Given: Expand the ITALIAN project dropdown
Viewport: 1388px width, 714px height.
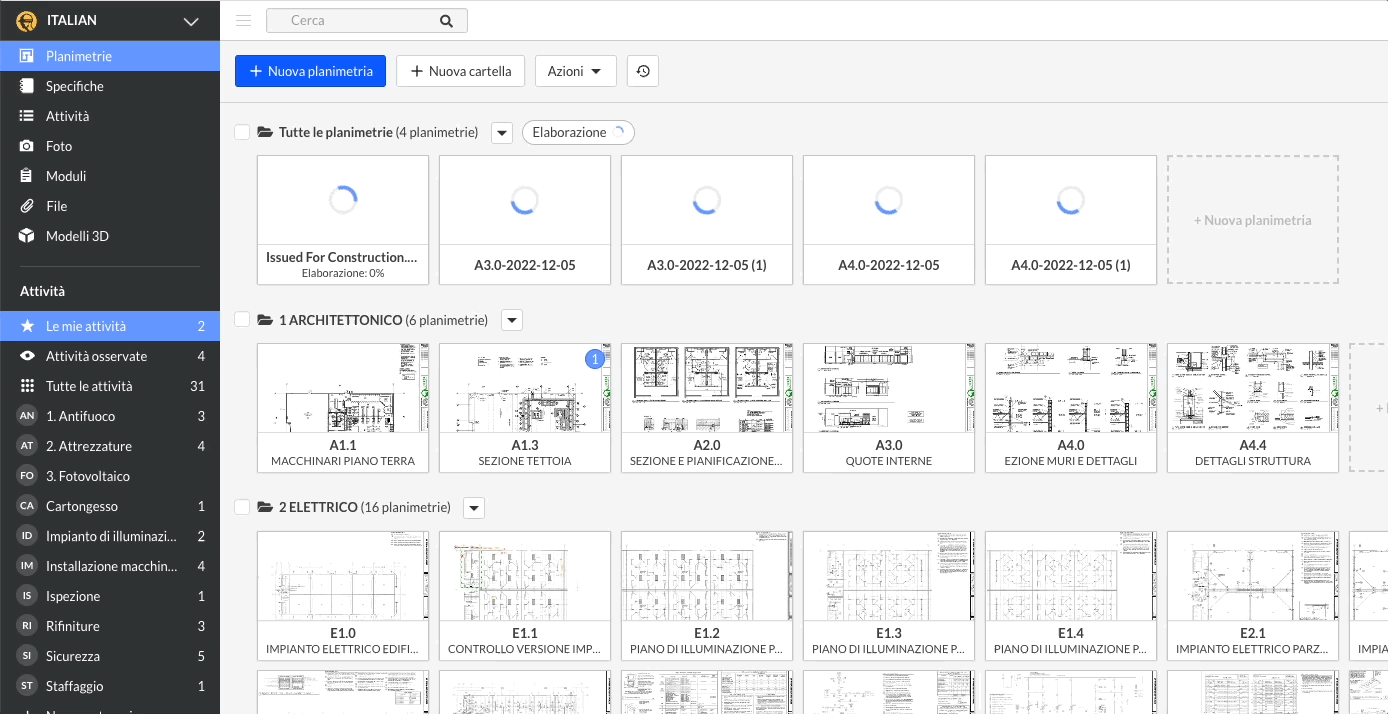Looking at the screenshot, I should (191, 21).
